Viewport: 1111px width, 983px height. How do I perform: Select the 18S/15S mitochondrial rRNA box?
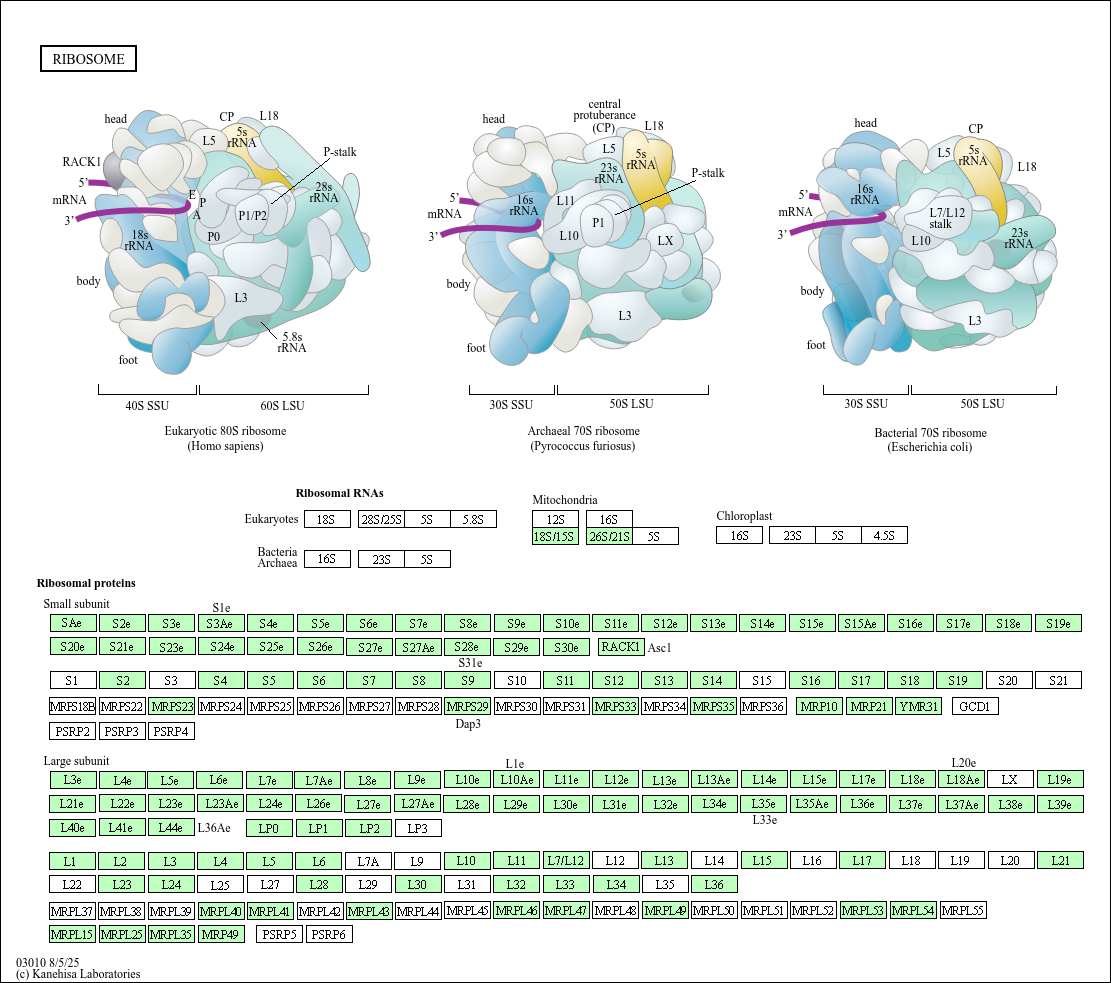pyautogui.click(x=555, y=537)
